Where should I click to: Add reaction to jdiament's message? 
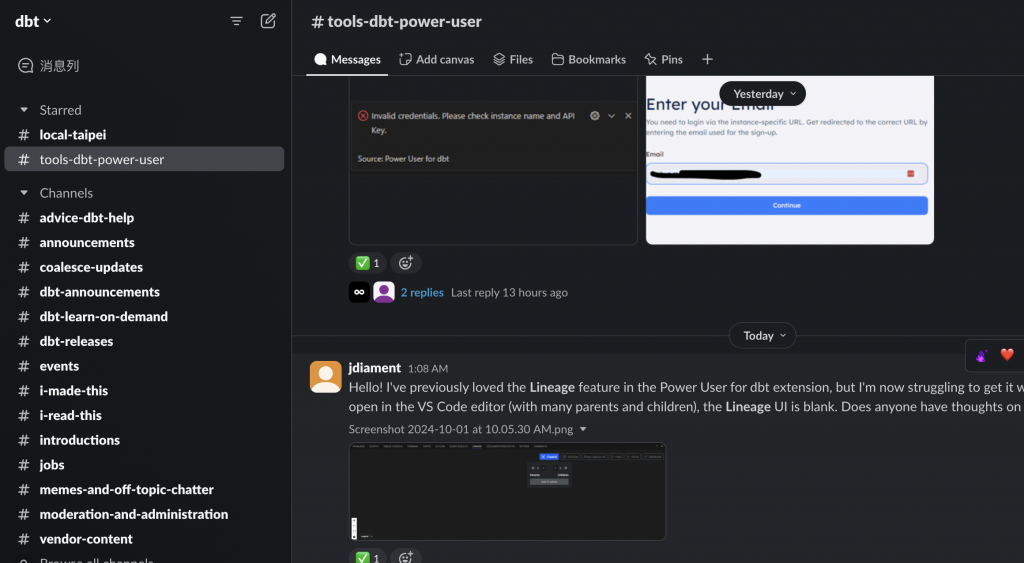[406, 557]
